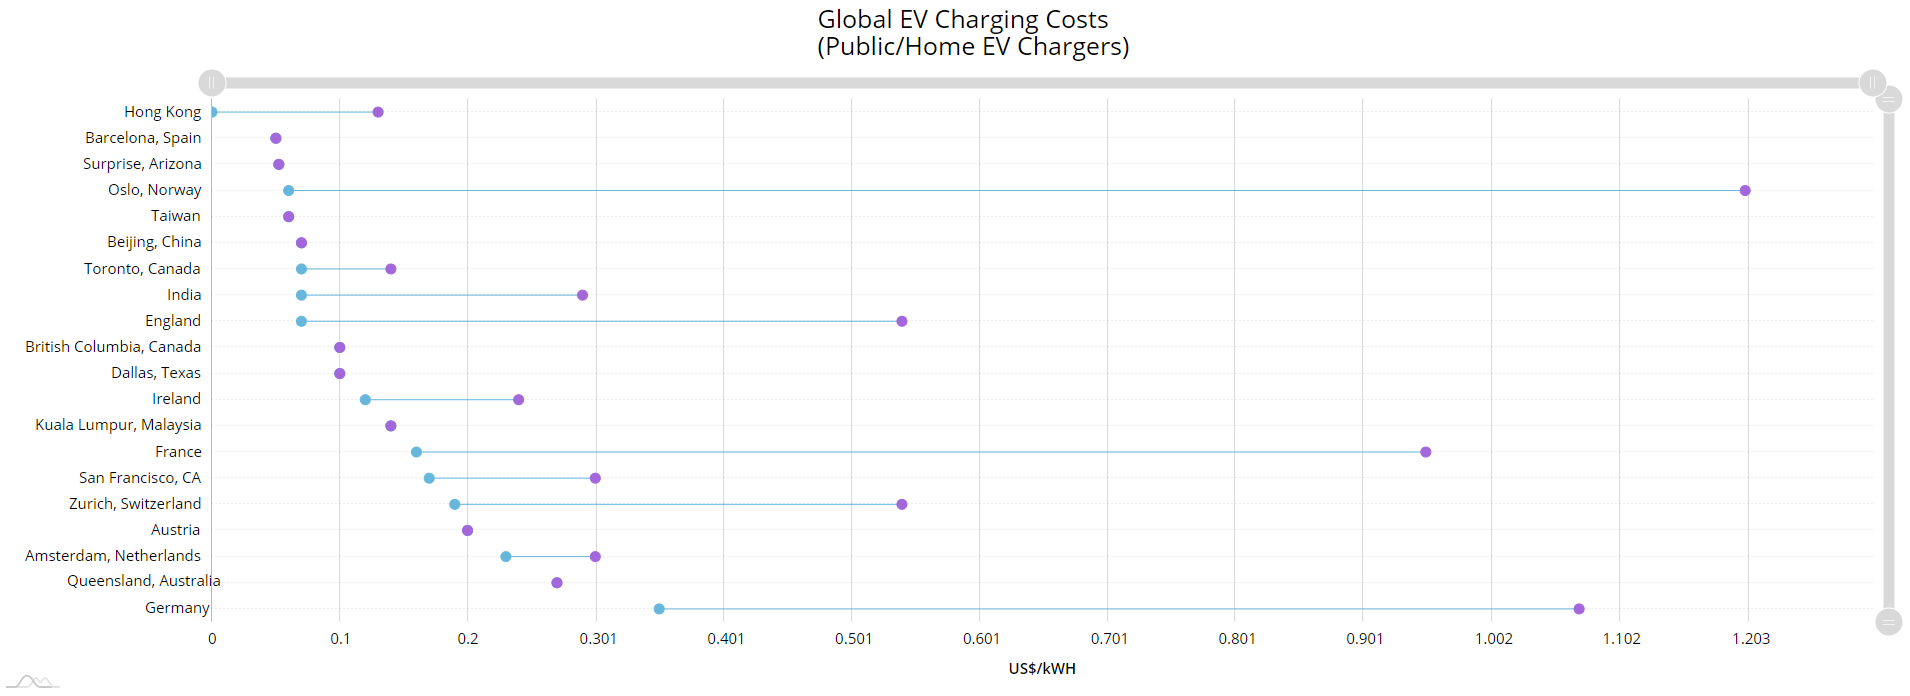
Task: Click the 'Kuala Lumpur, Malaysia' axis label
Action: (x=118, y=425)
